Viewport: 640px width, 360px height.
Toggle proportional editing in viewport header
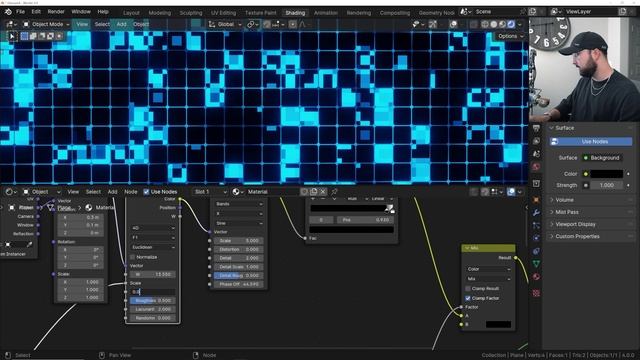click(x=293, y=24)
